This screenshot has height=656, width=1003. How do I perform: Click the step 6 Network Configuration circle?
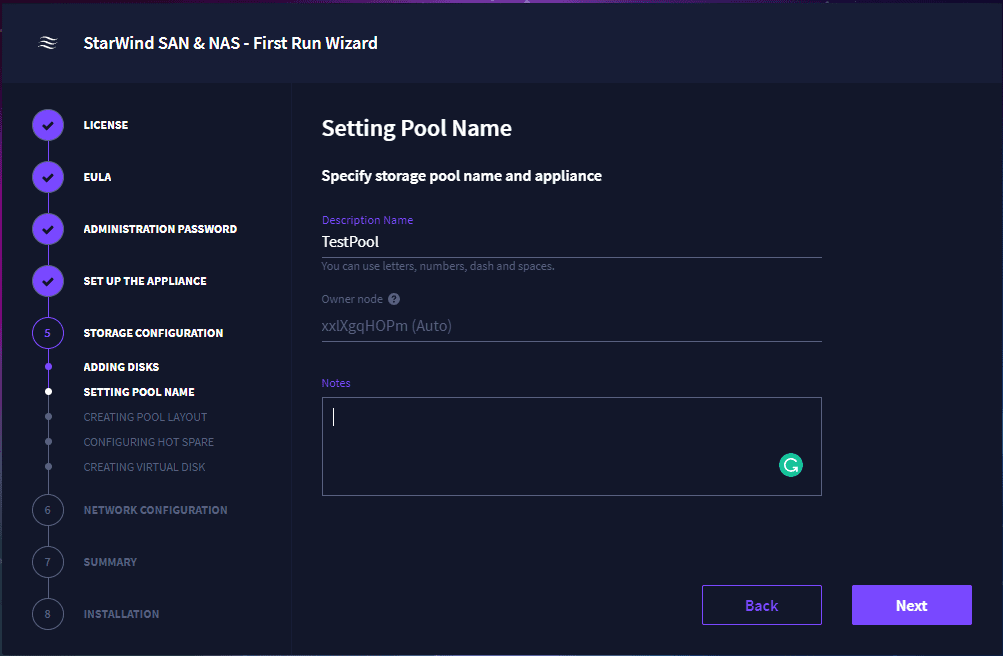click(x=48, y=510)
